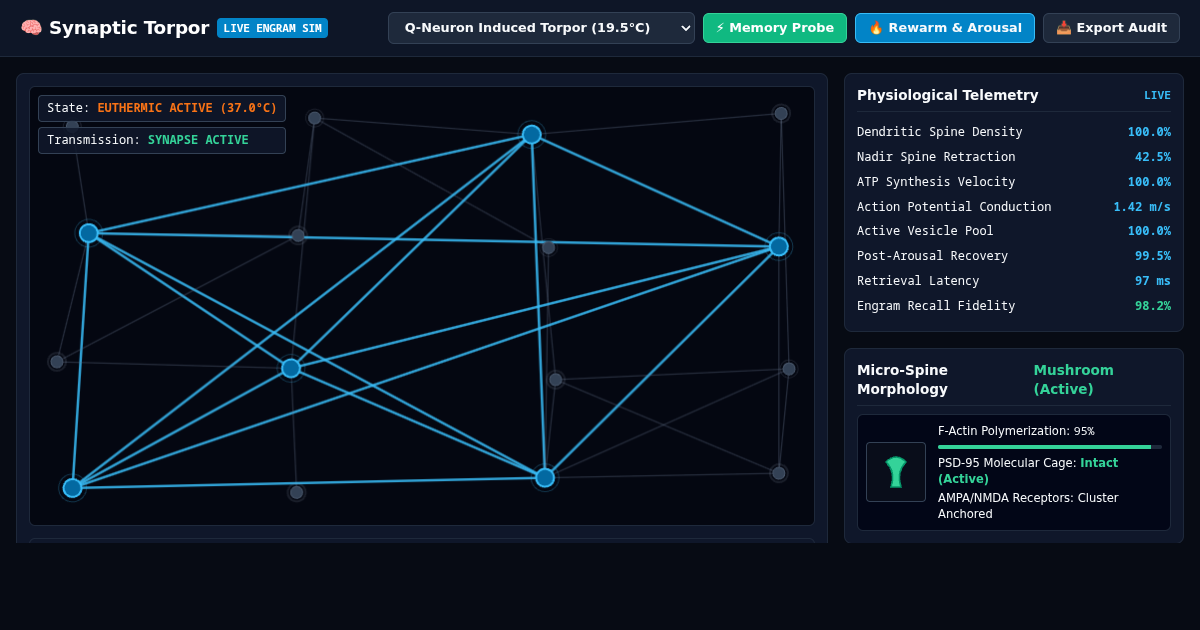1200x630 pixels.
Task: Click the Nadir Spine Retraction value 42.5%
Action: pos(1153,157)
